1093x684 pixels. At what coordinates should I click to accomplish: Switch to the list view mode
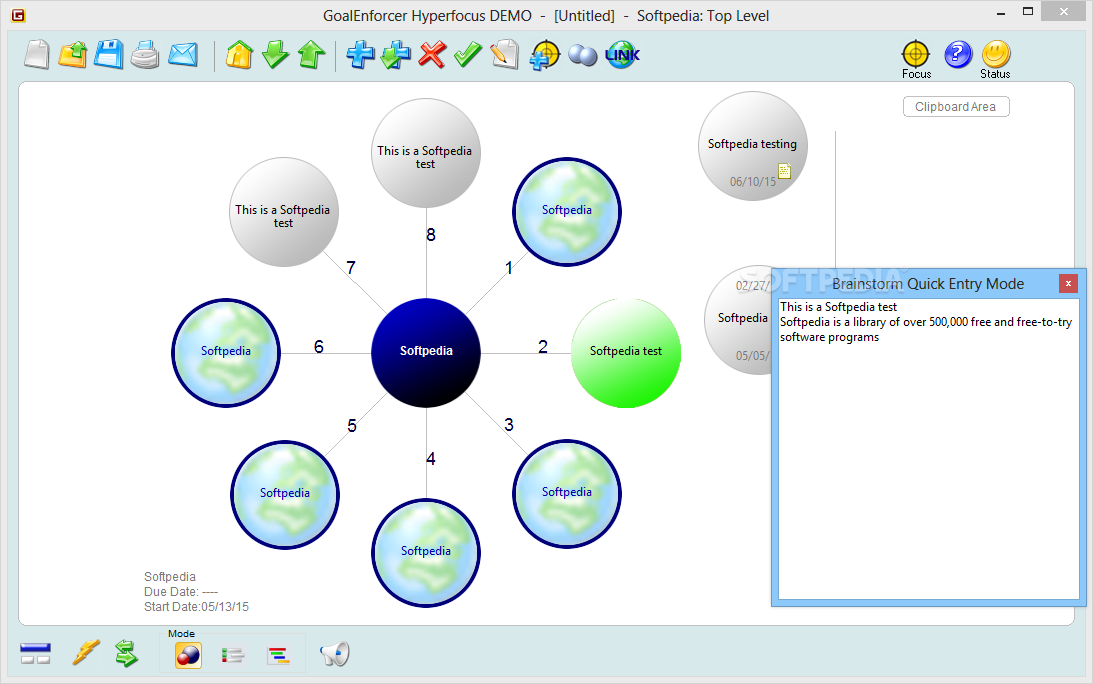click(x=233, y=655)
